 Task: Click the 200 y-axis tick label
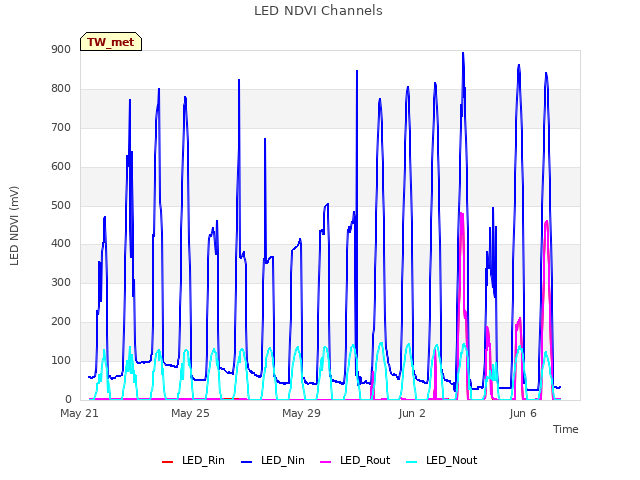[61, 322]
